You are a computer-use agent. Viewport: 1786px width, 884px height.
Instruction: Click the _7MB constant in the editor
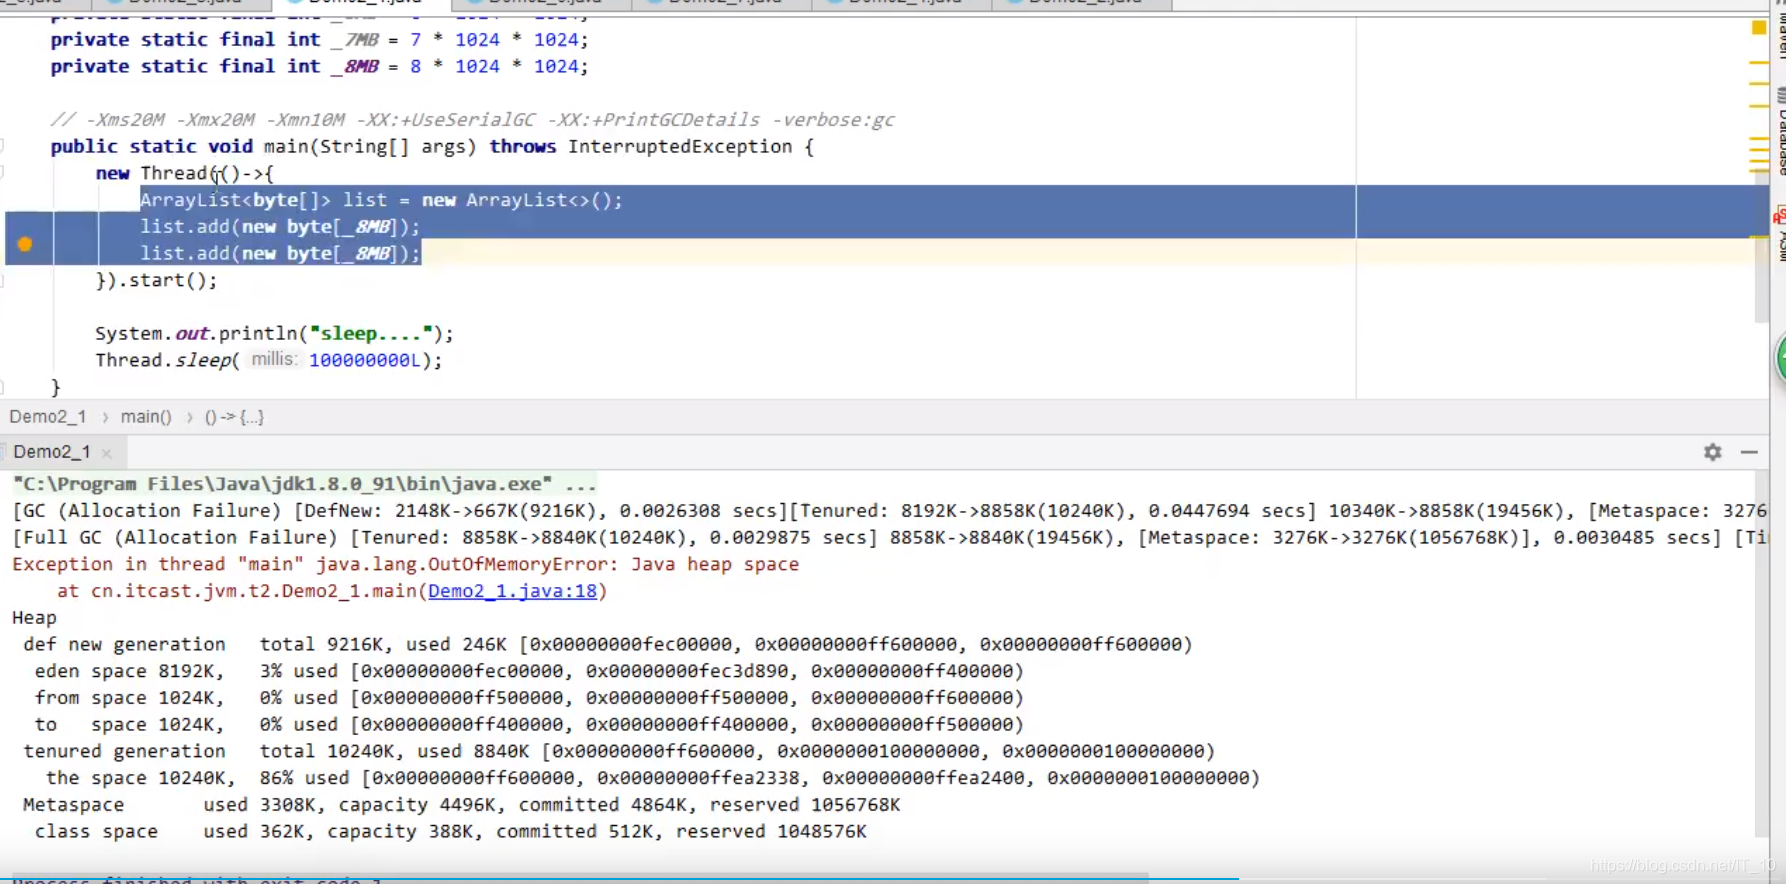click(x=355, y=40)
